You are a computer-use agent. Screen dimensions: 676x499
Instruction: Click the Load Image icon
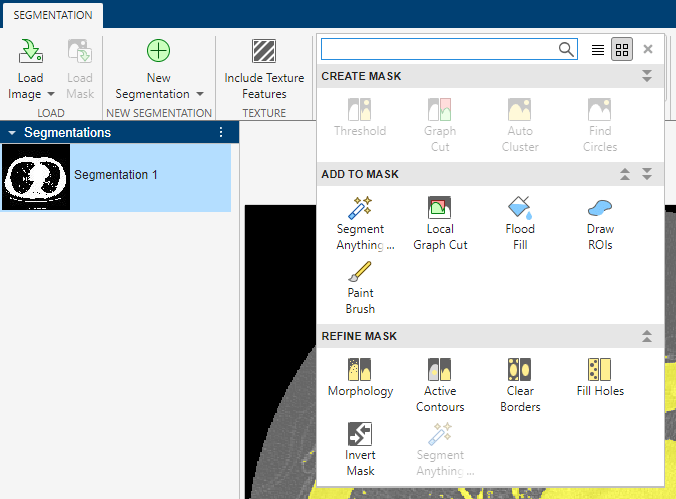point(31,51)
